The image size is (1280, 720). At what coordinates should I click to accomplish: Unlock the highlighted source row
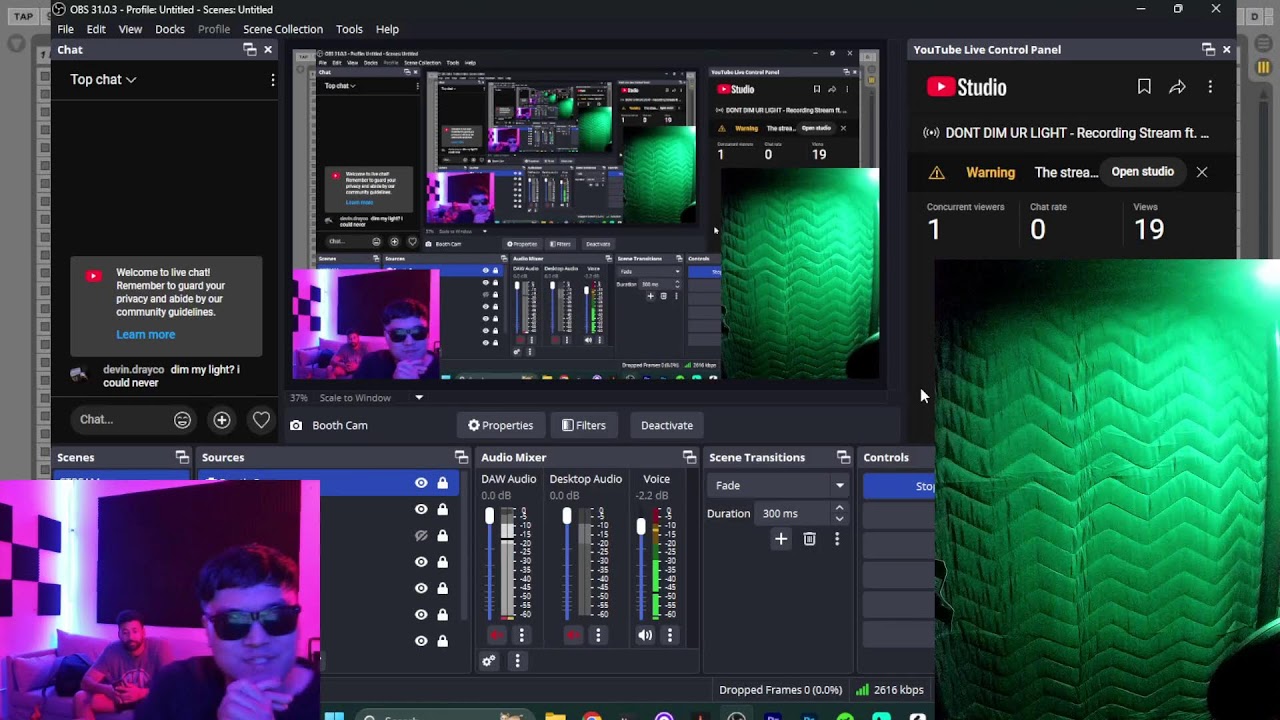point(442,483)
